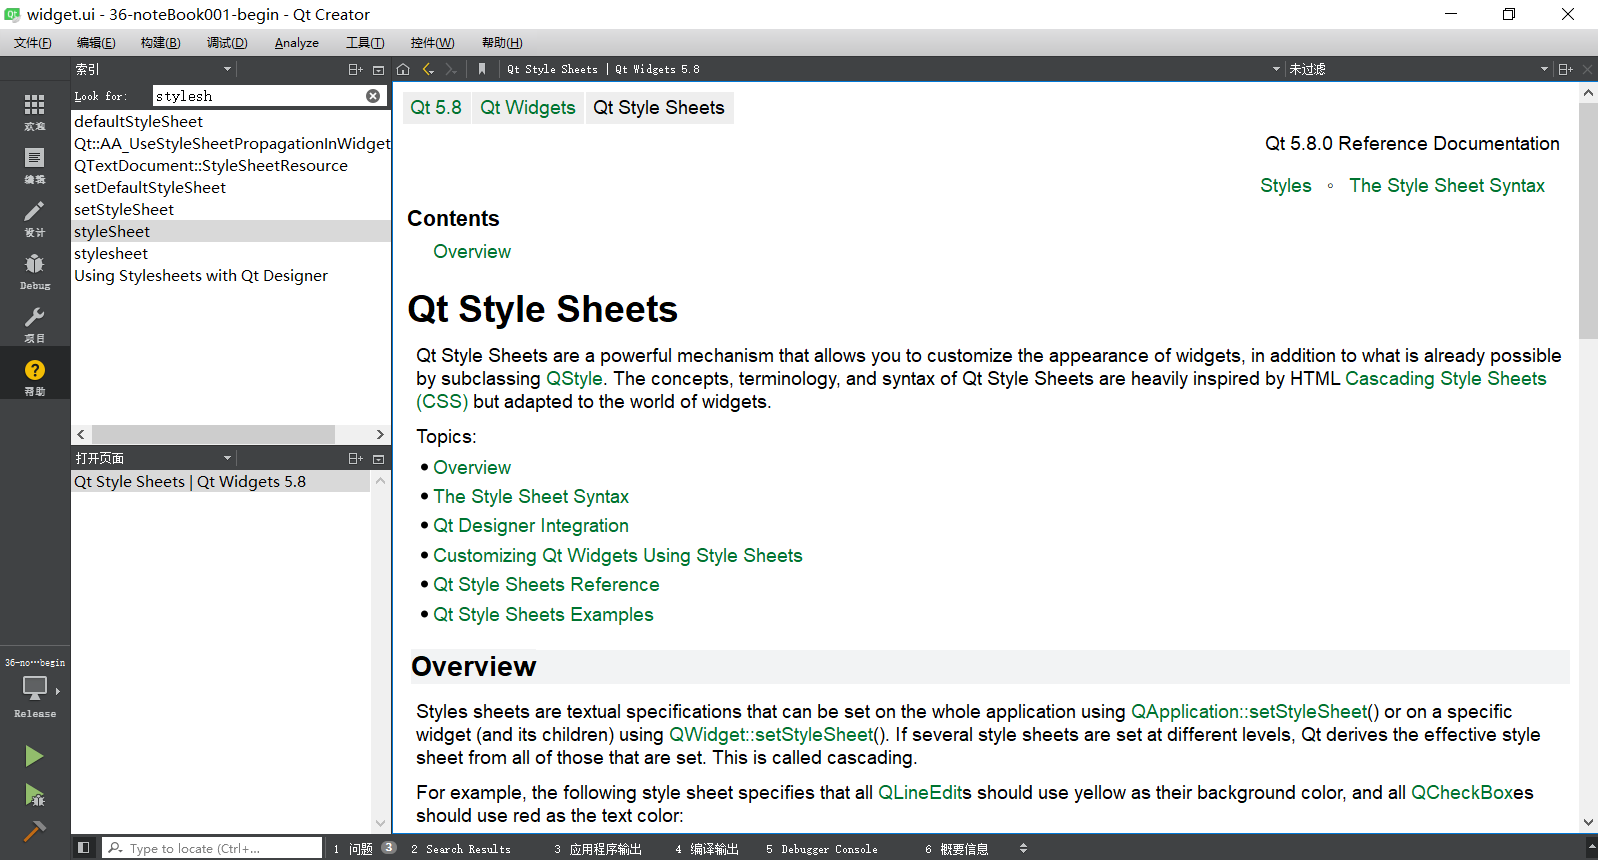Open the Edit mode
The image size is (1598, 860).
pyautogui.click(x=35, y=164)
